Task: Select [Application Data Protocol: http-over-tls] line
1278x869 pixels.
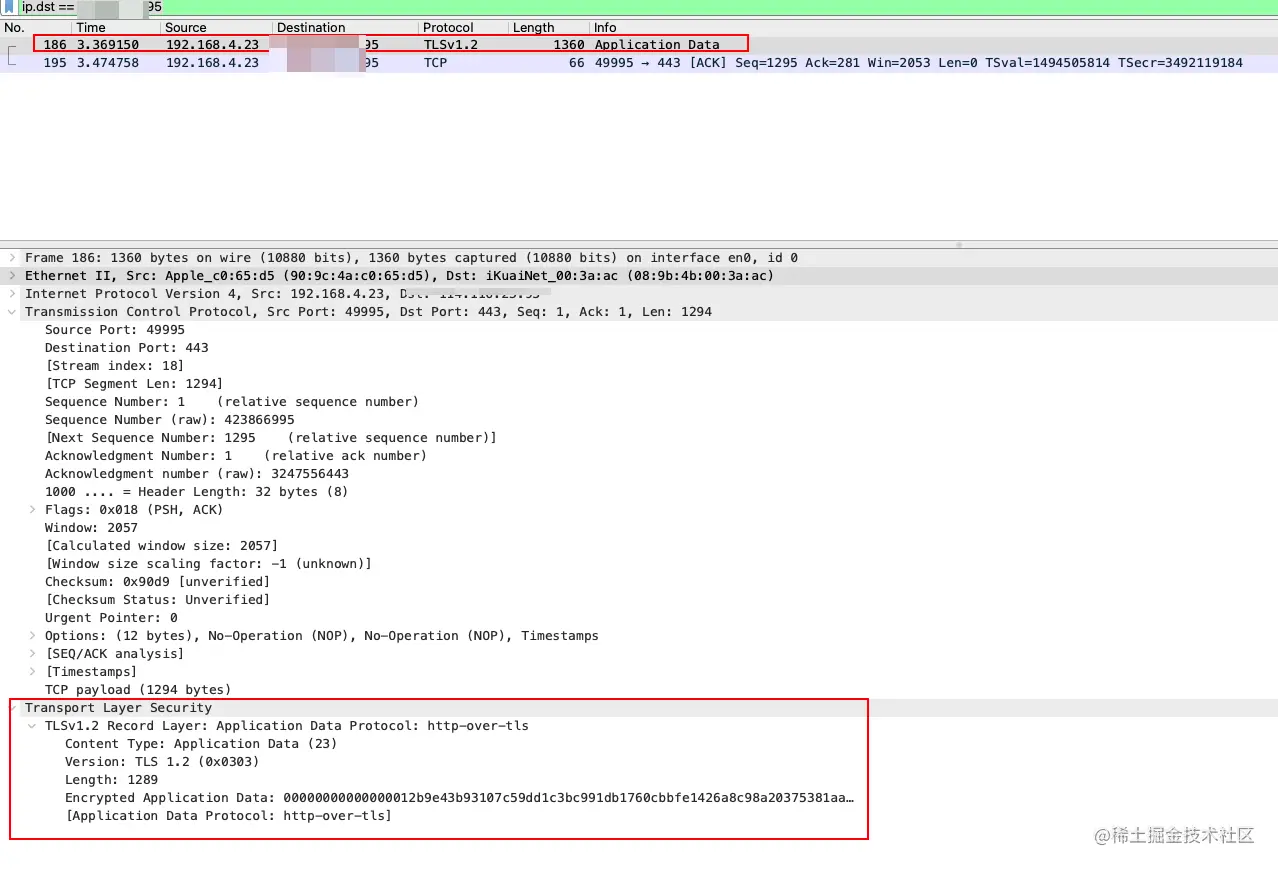Action: pos(228,816)
